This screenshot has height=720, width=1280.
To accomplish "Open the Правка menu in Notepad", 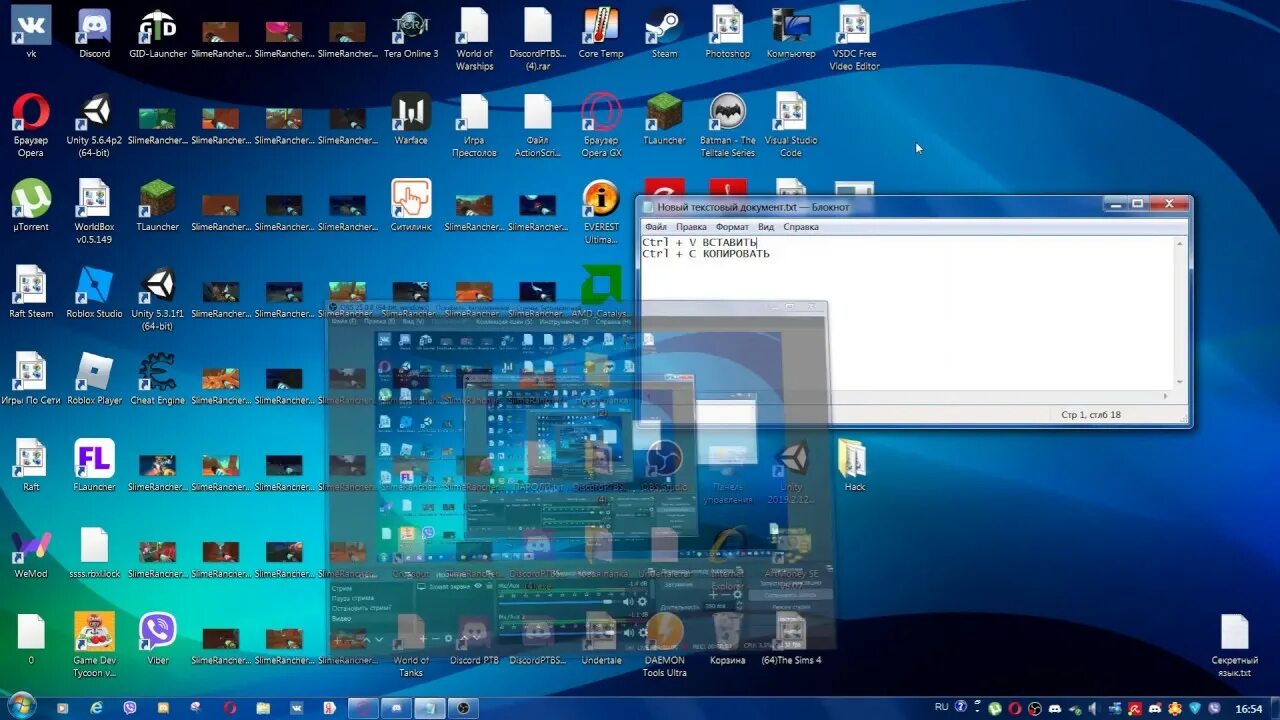I will click(x=691, y=227).
